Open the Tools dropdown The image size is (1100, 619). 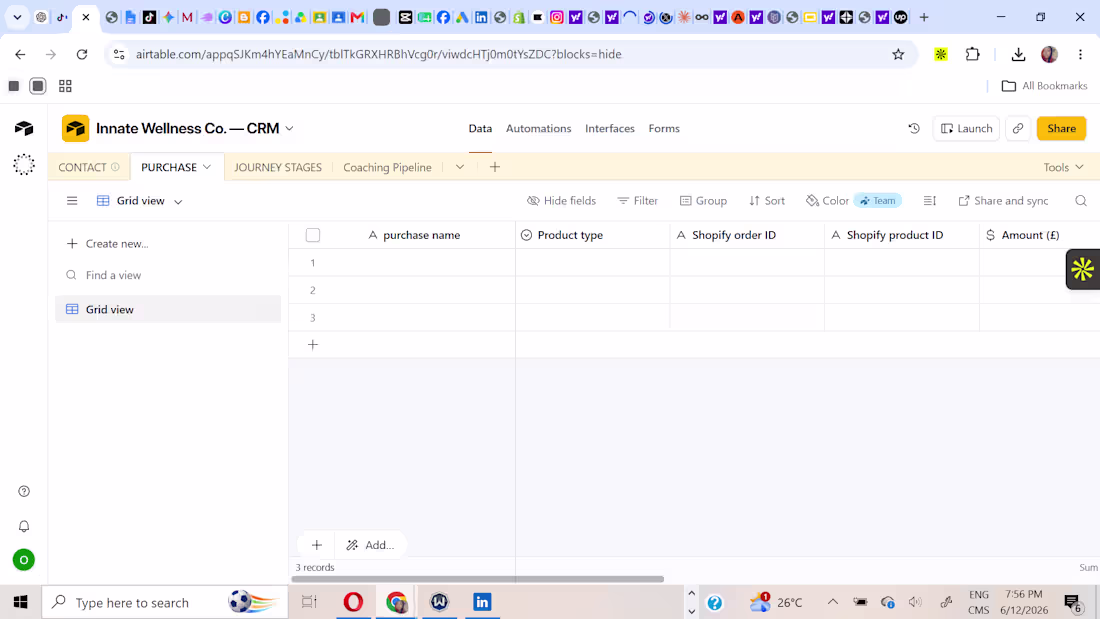(x=1063, y=167)
